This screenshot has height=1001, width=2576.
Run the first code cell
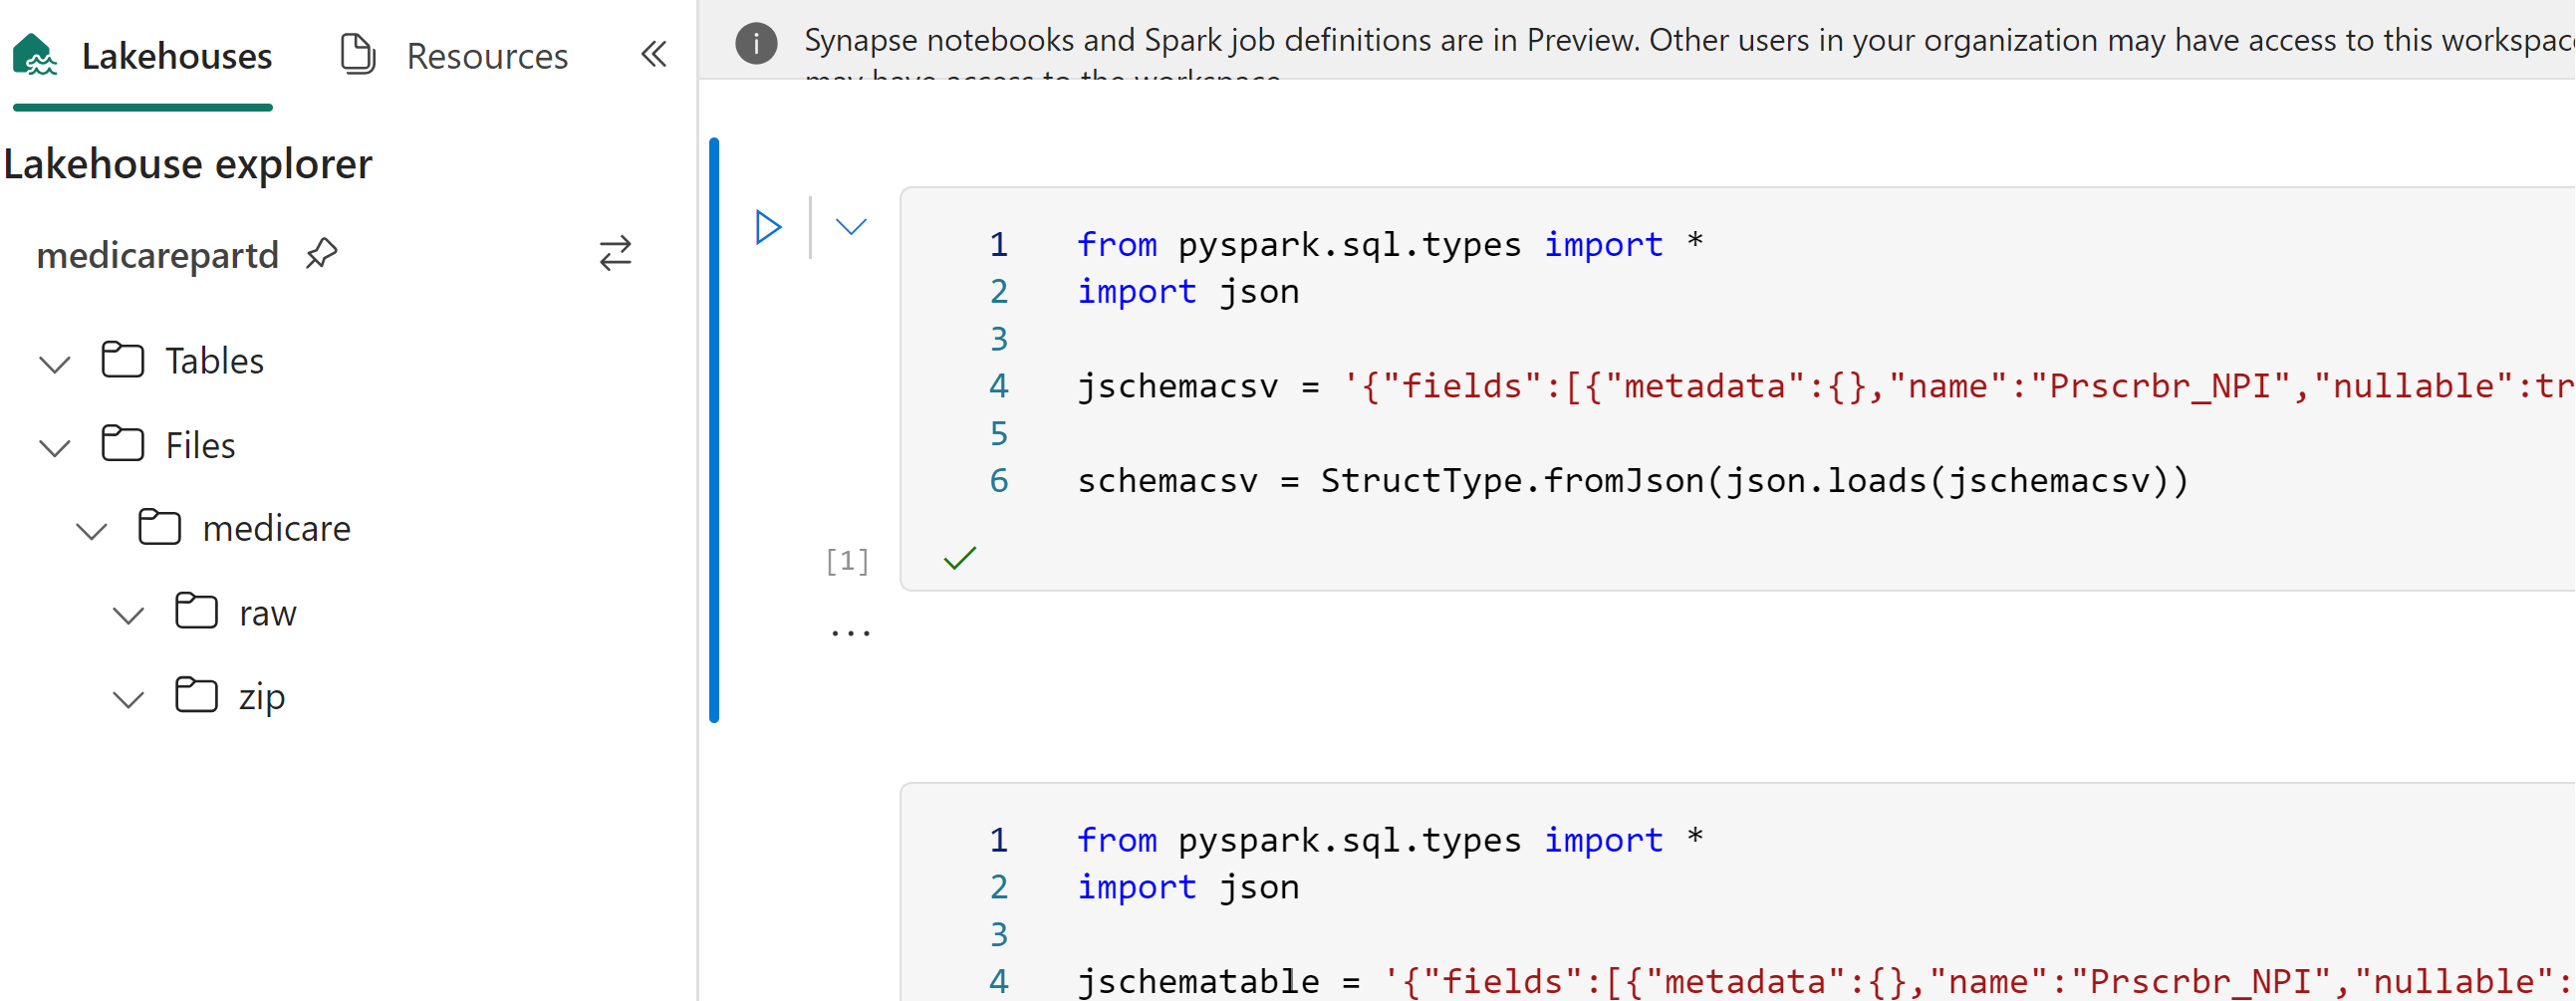(768, 227)
